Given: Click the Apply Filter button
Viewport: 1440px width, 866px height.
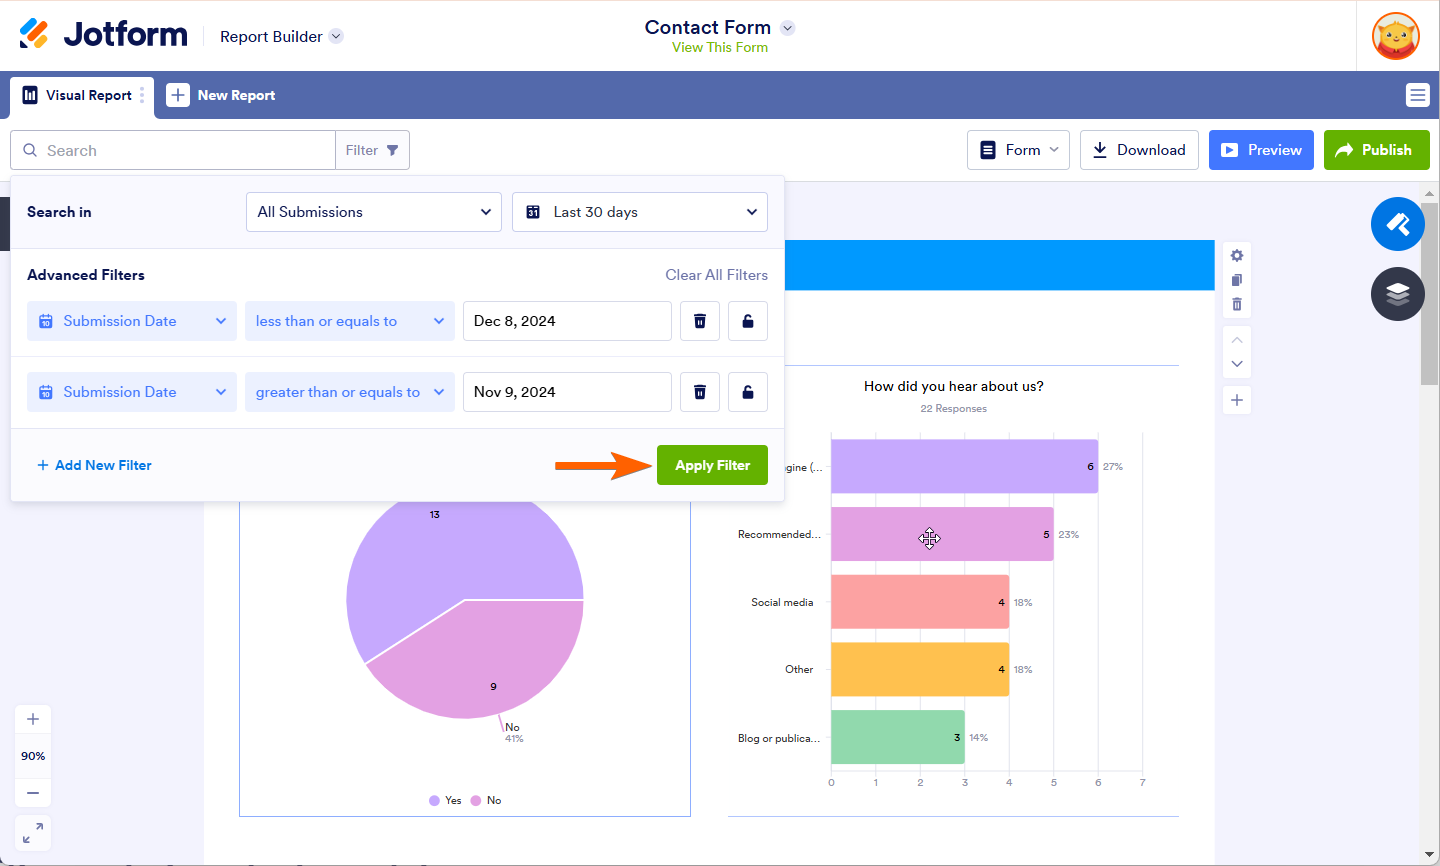Looking at the screenshot, I should click(712, 465).
